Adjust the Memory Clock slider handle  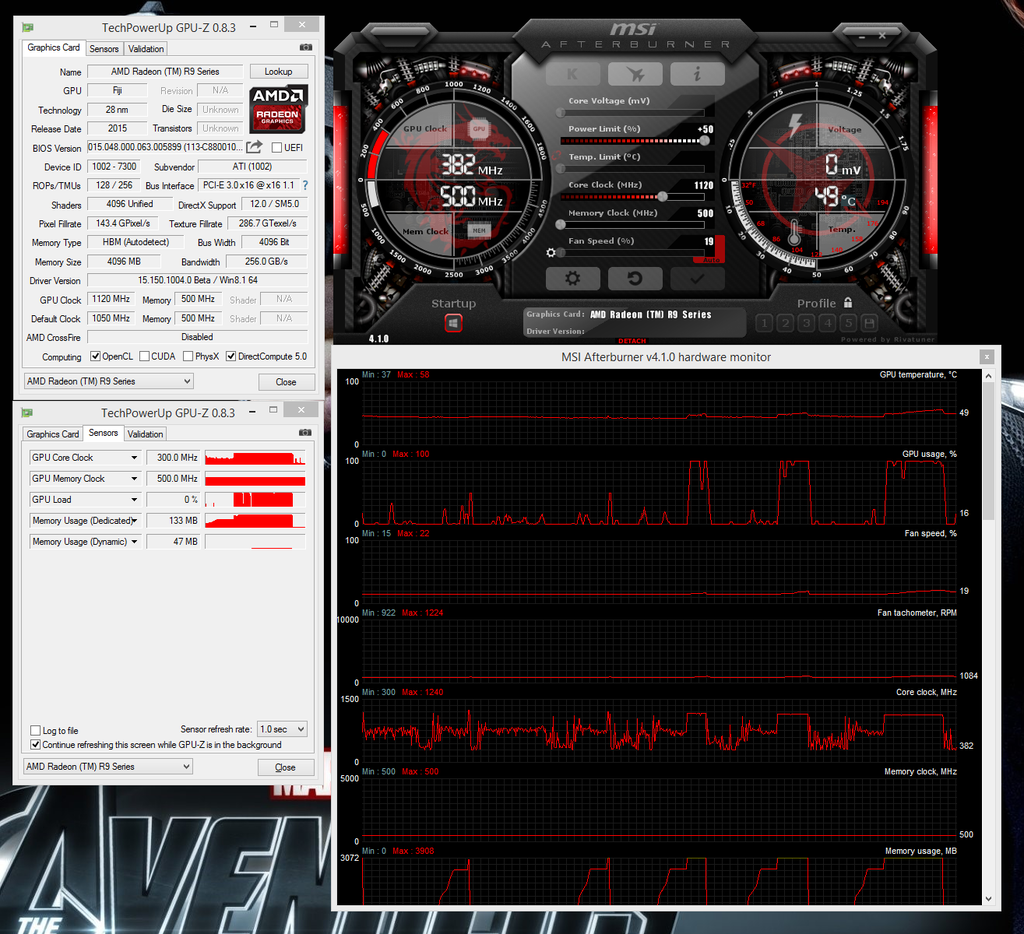click(x=560, y=225)
